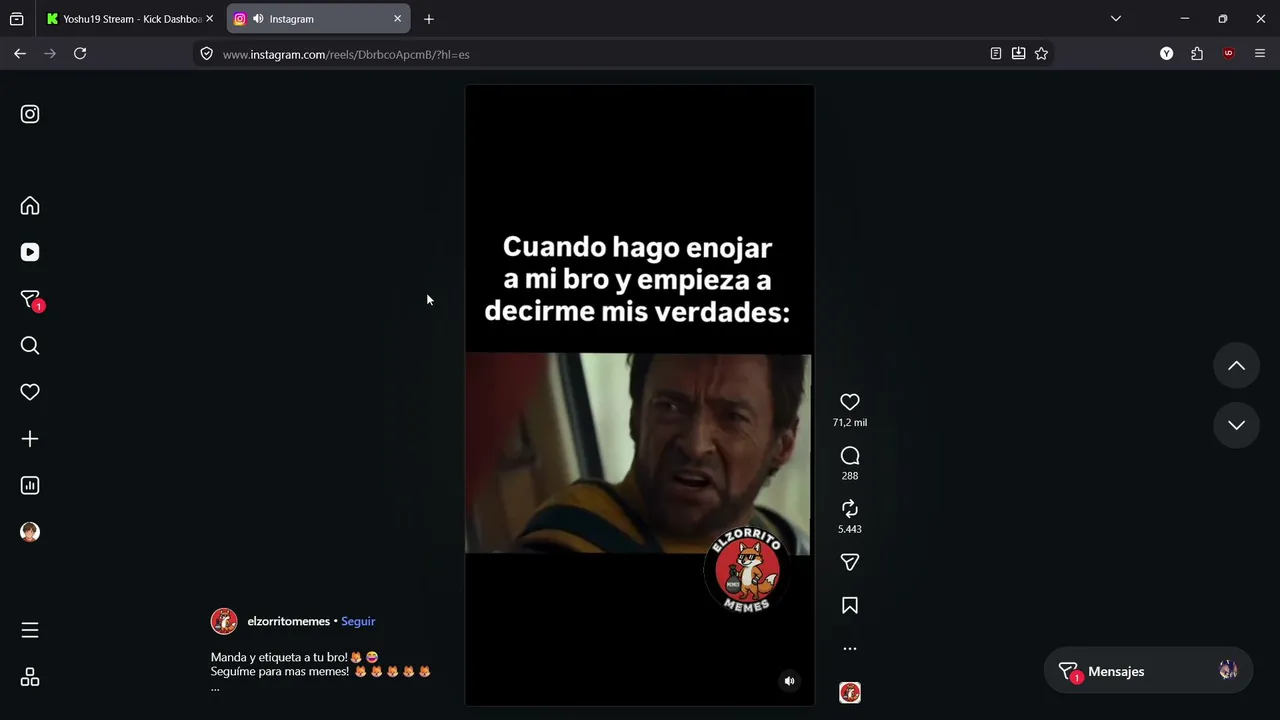Image resolution: width=1280 pixels, height=720 pixels.
Task: Open direct messages icon in sidebar
Action: [x=30, y=299]
